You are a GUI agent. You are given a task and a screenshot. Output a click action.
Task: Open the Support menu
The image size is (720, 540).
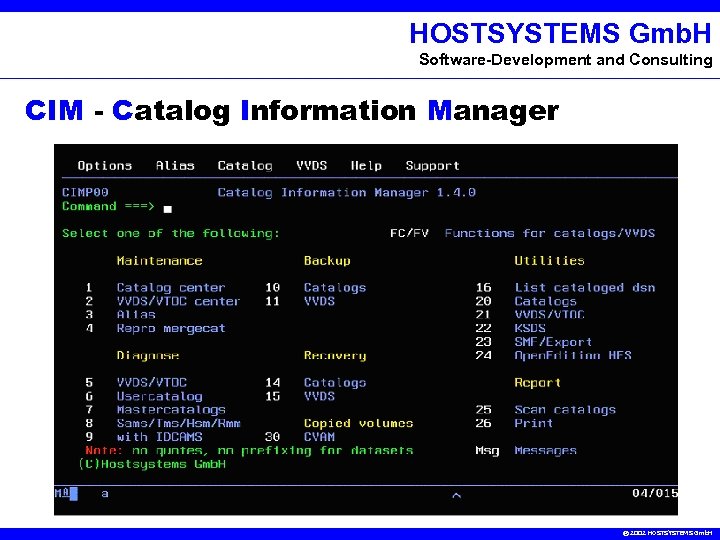pos(432,166)
